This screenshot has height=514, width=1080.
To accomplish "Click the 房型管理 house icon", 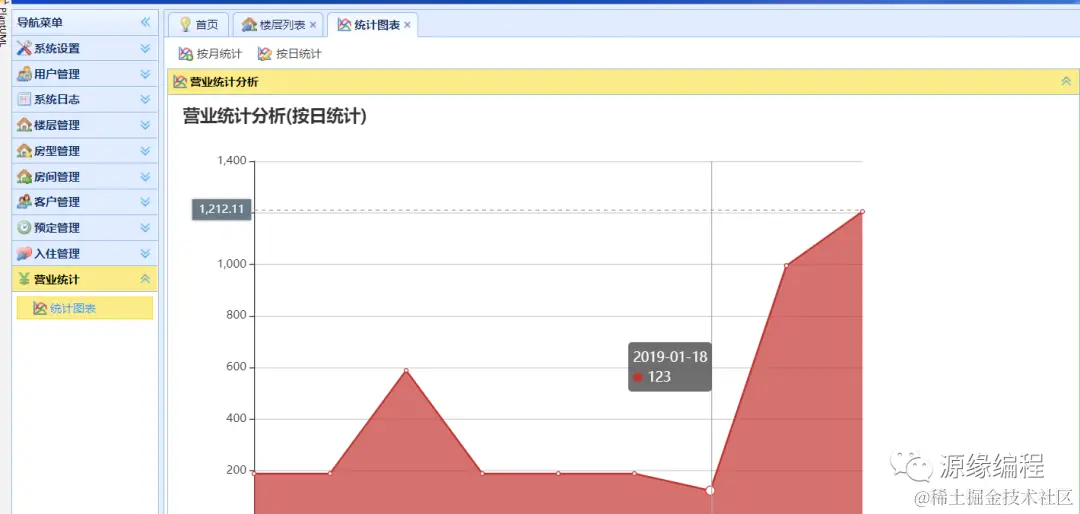I will click(24, 151).
